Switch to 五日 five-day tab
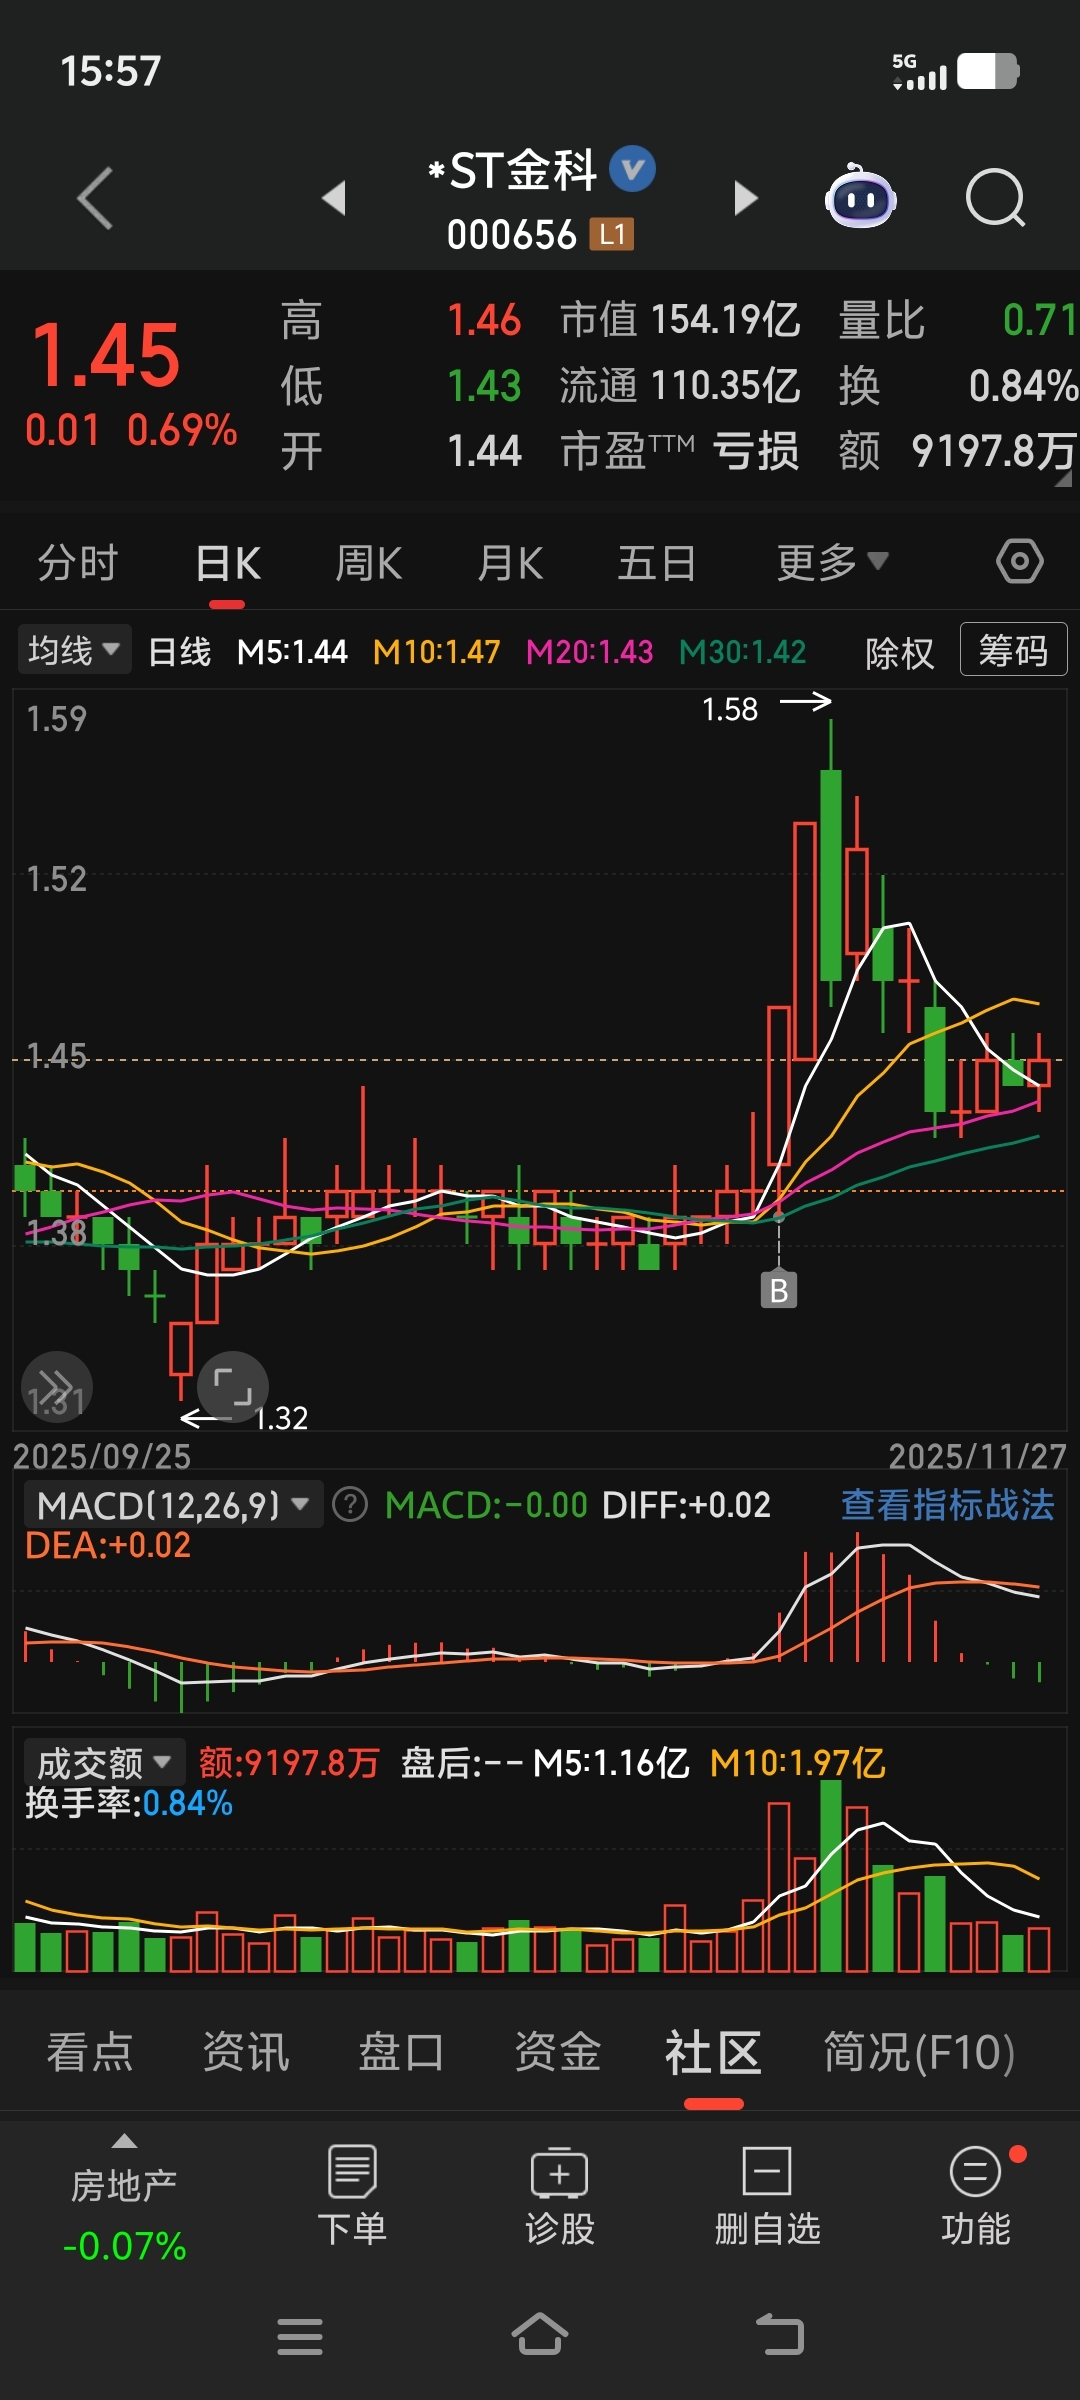The width and height of the screenshot is (1080, 2400). click(x=657, y=562)
